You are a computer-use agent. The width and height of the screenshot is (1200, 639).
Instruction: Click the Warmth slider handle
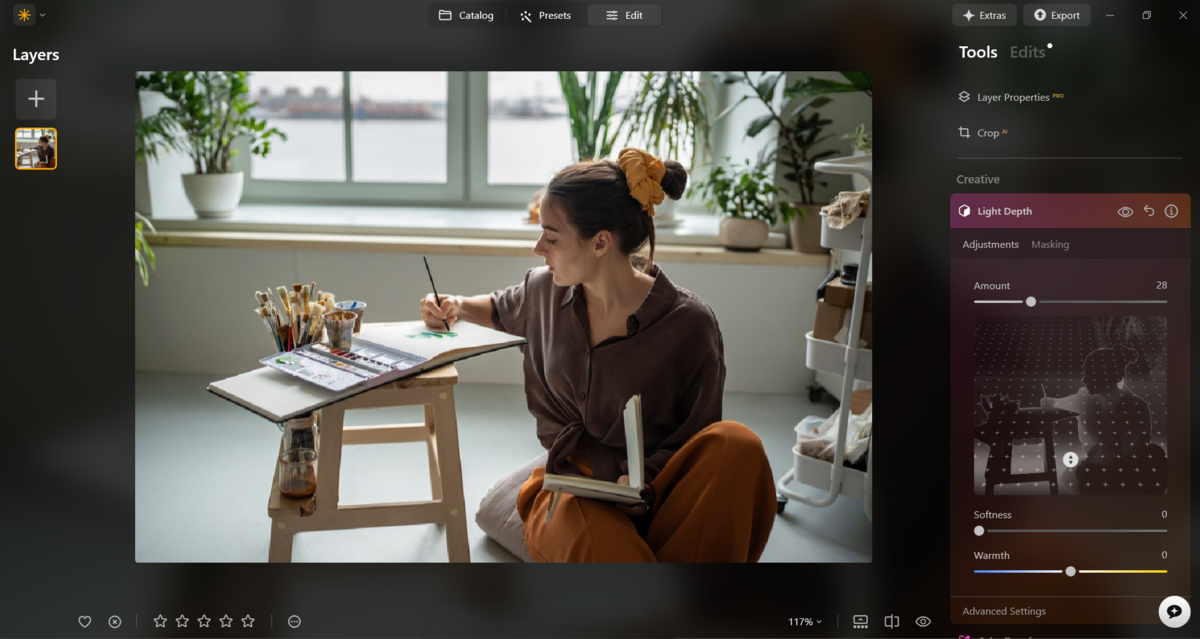pos(1071,571)
